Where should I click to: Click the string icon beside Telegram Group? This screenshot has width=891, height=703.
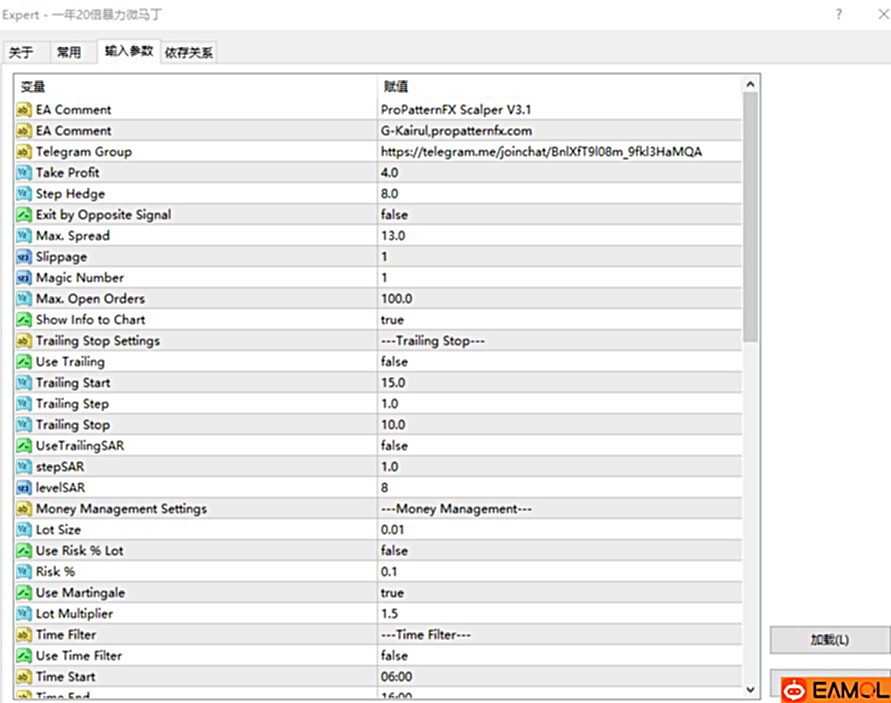24,152
